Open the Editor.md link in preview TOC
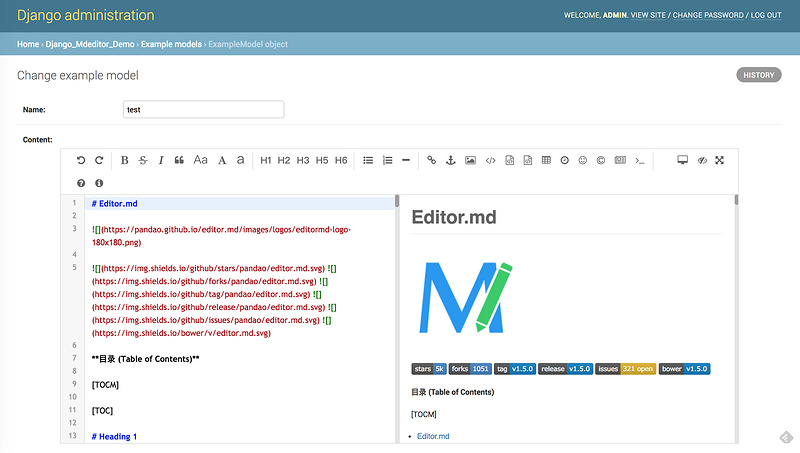 coord(433,436)
